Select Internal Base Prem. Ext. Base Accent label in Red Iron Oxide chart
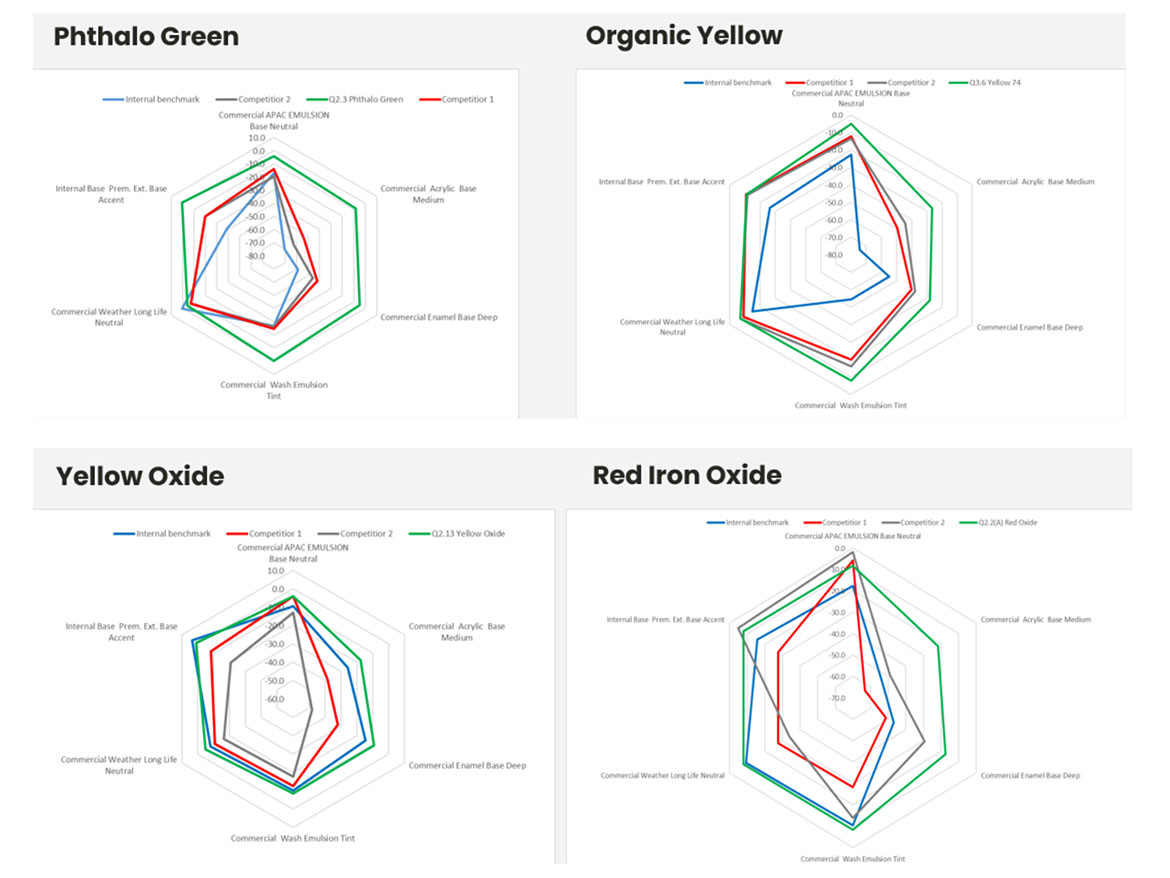 point(665,619)
